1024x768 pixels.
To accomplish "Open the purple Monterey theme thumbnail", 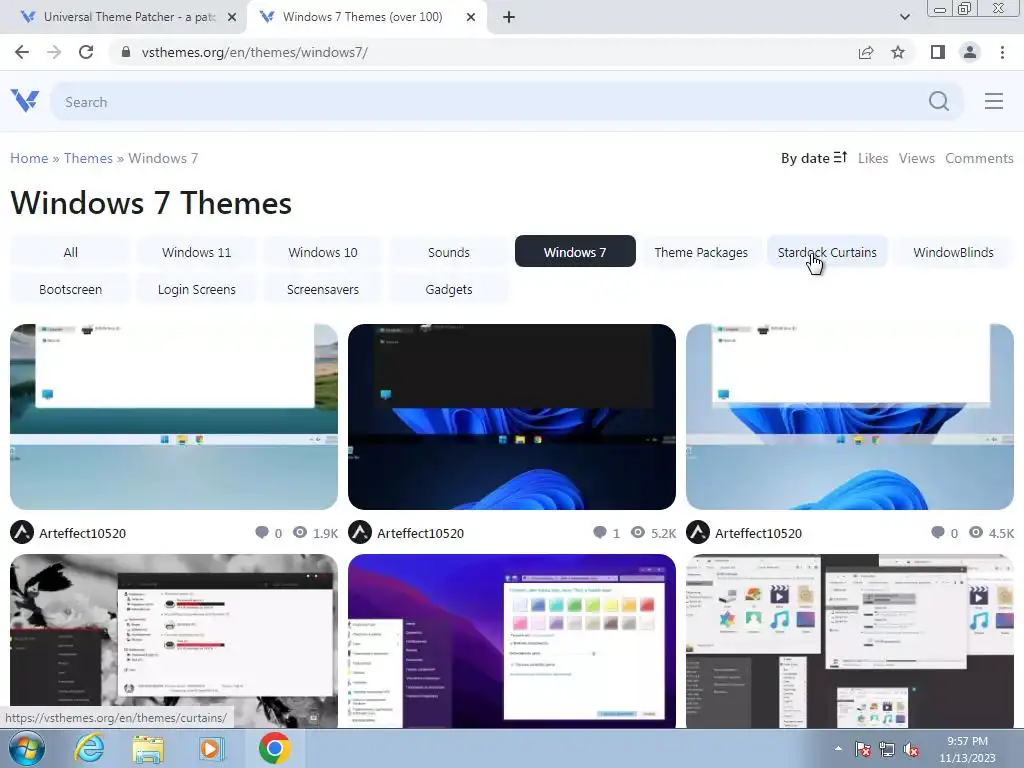I will pyautogui.click(x=511, y=641).
